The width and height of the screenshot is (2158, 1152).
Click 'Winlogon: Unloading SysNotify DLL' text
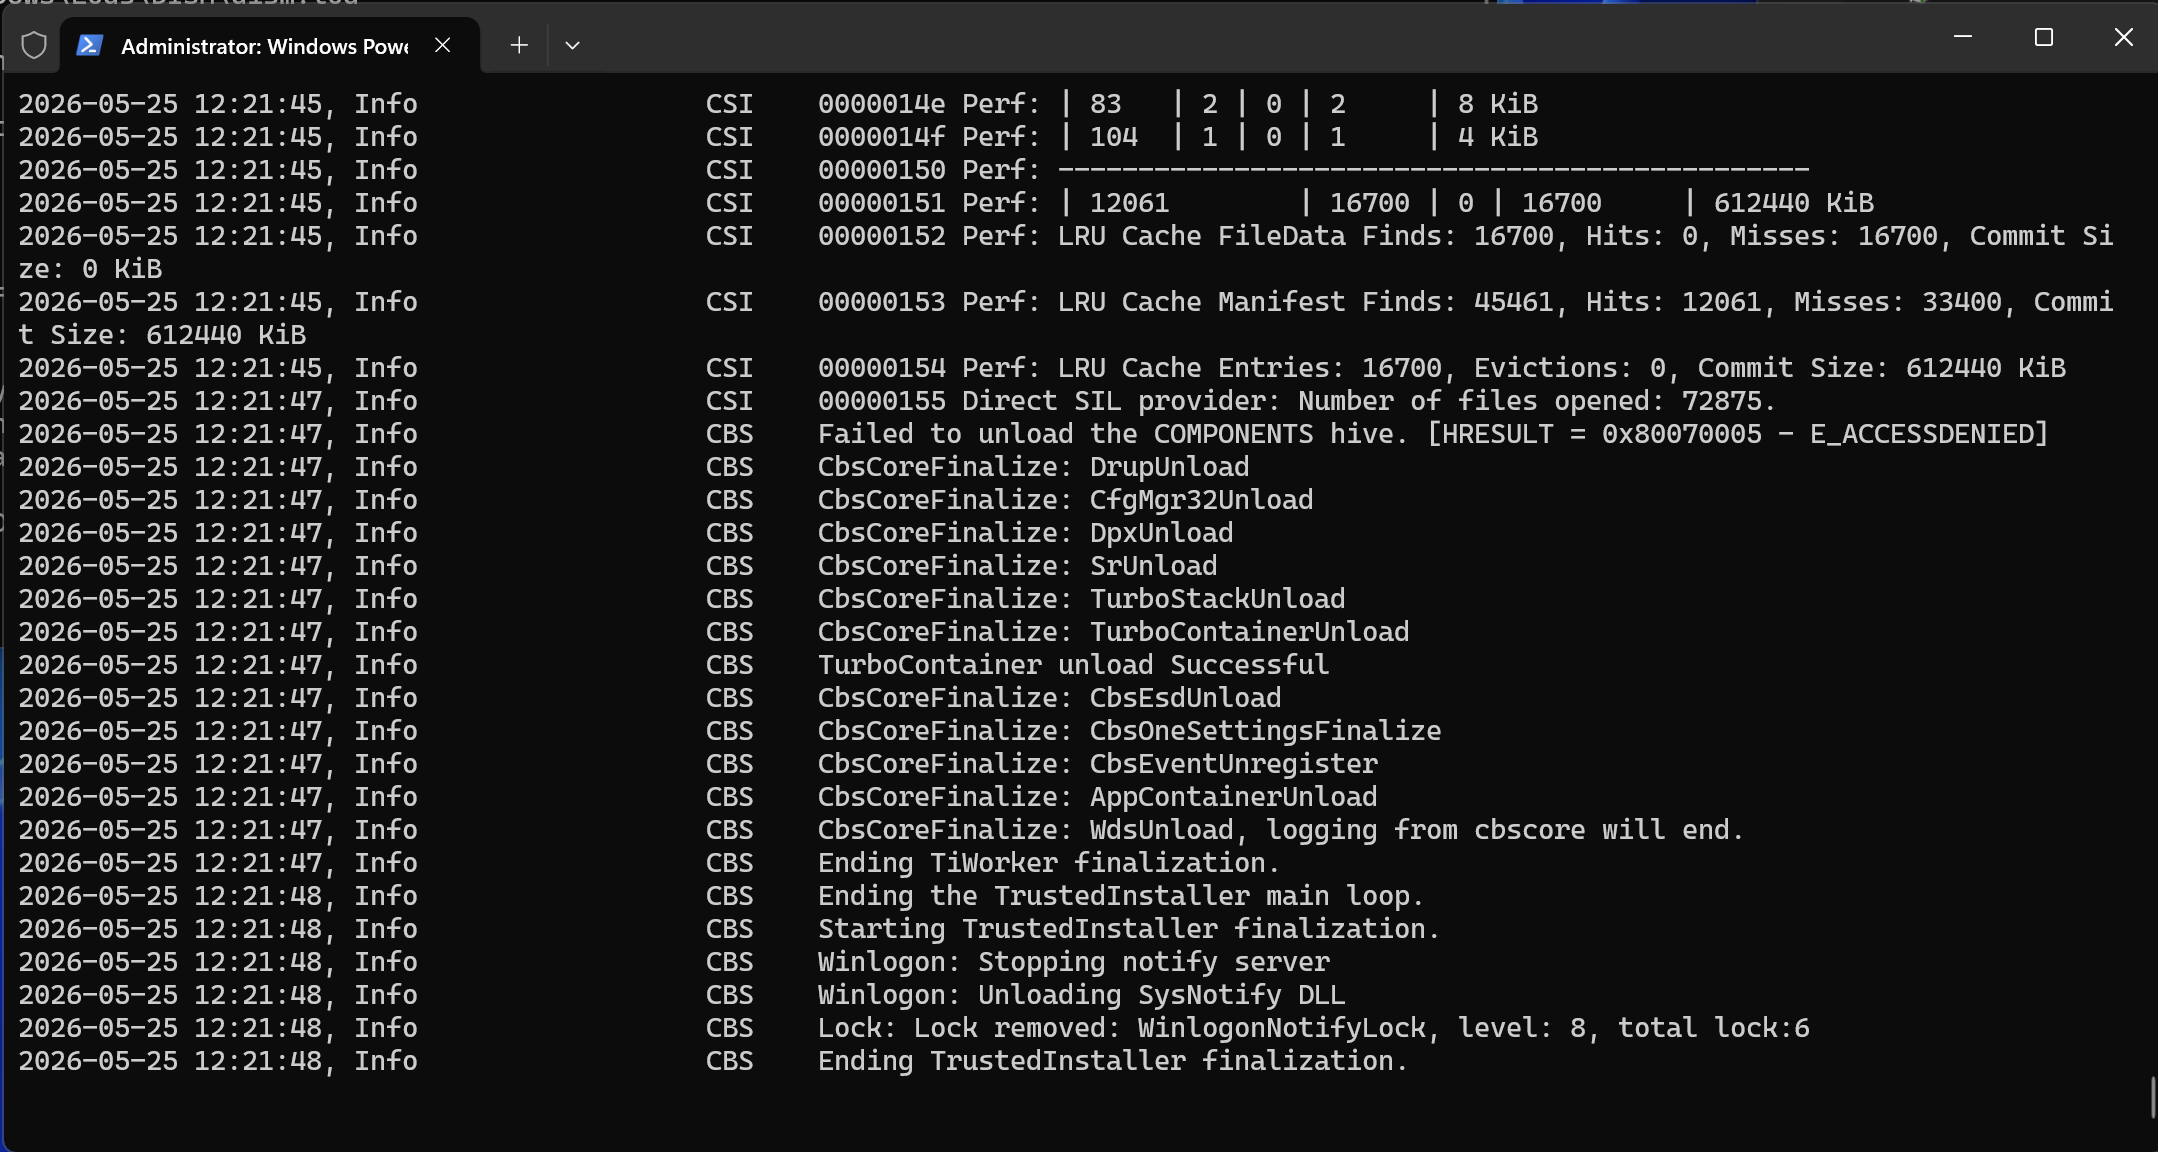pyautogui.click(x=1082, y=995)
